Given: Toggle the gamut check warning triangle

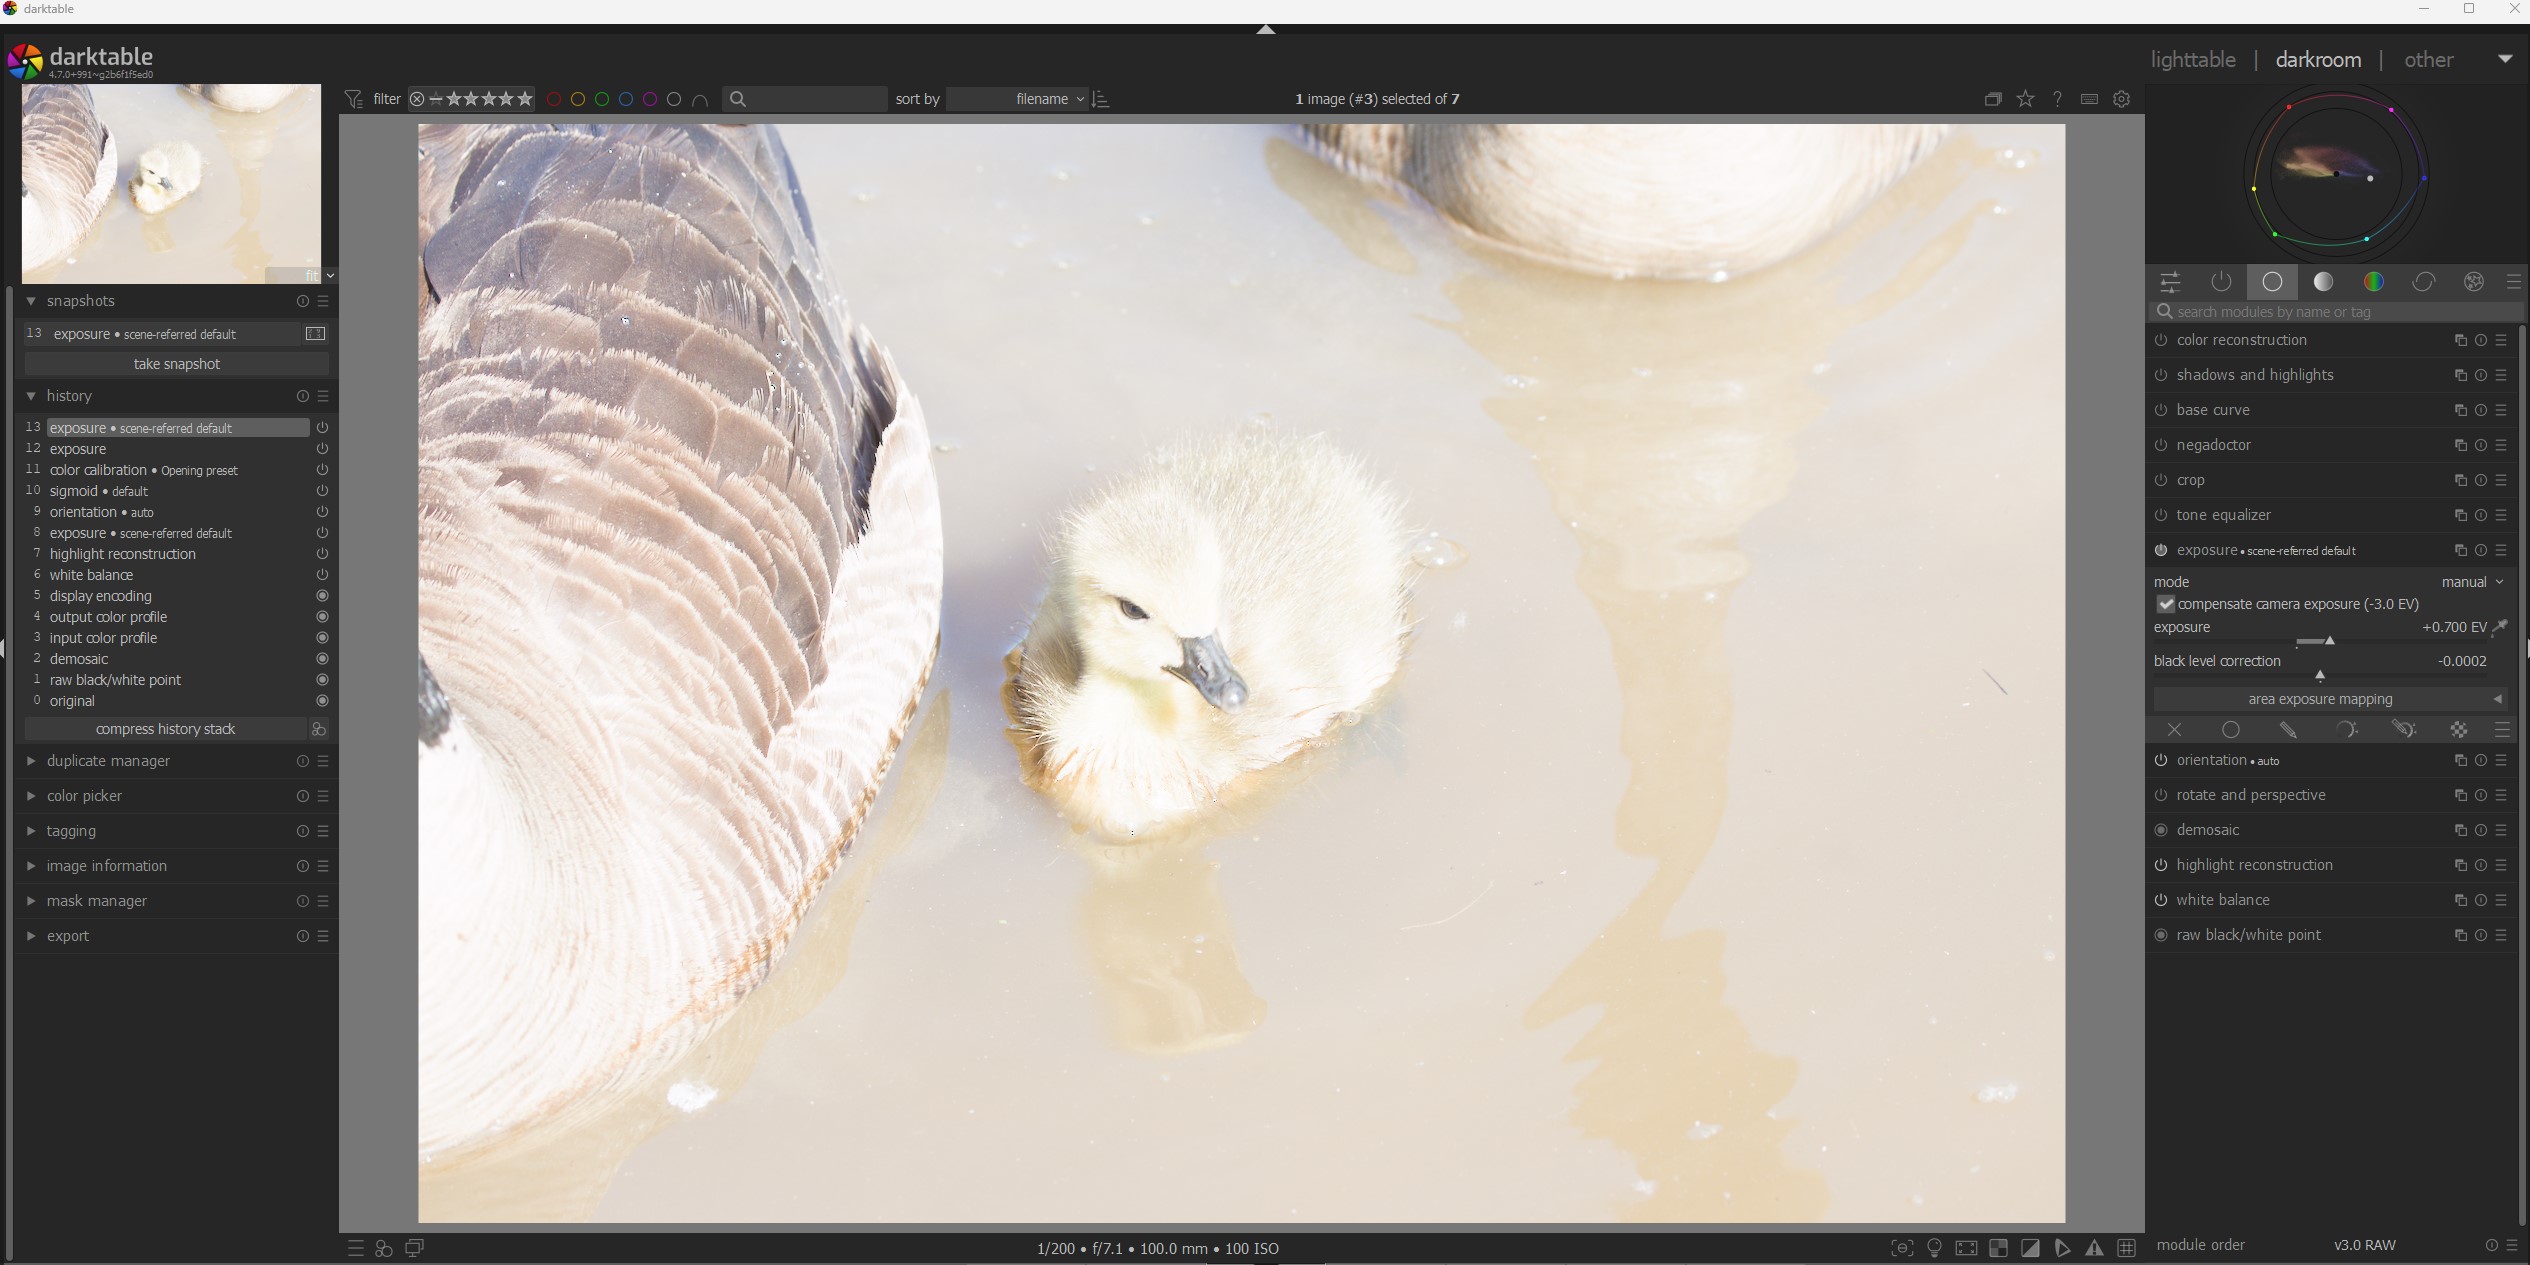Looking at the screenshot, I should (x=2094, y=1248).
